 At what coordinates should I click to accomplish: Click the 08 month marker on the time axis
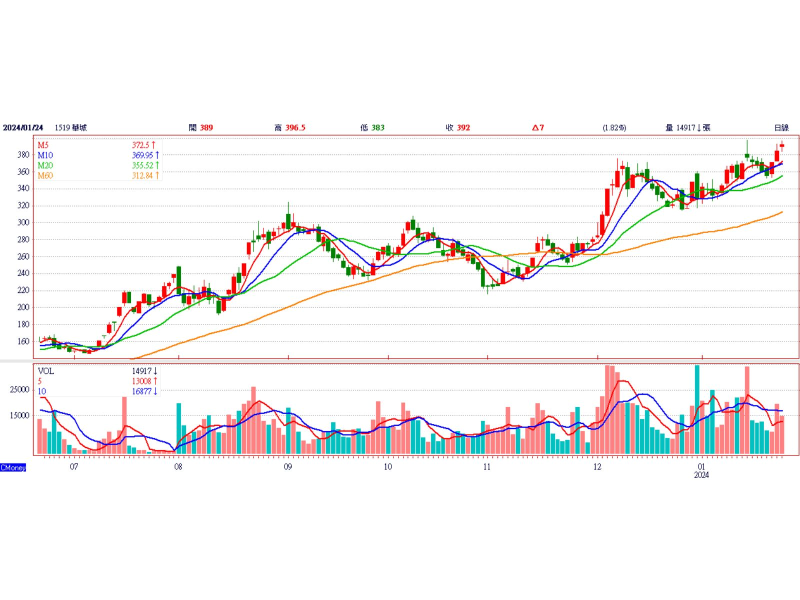point(178,467)
